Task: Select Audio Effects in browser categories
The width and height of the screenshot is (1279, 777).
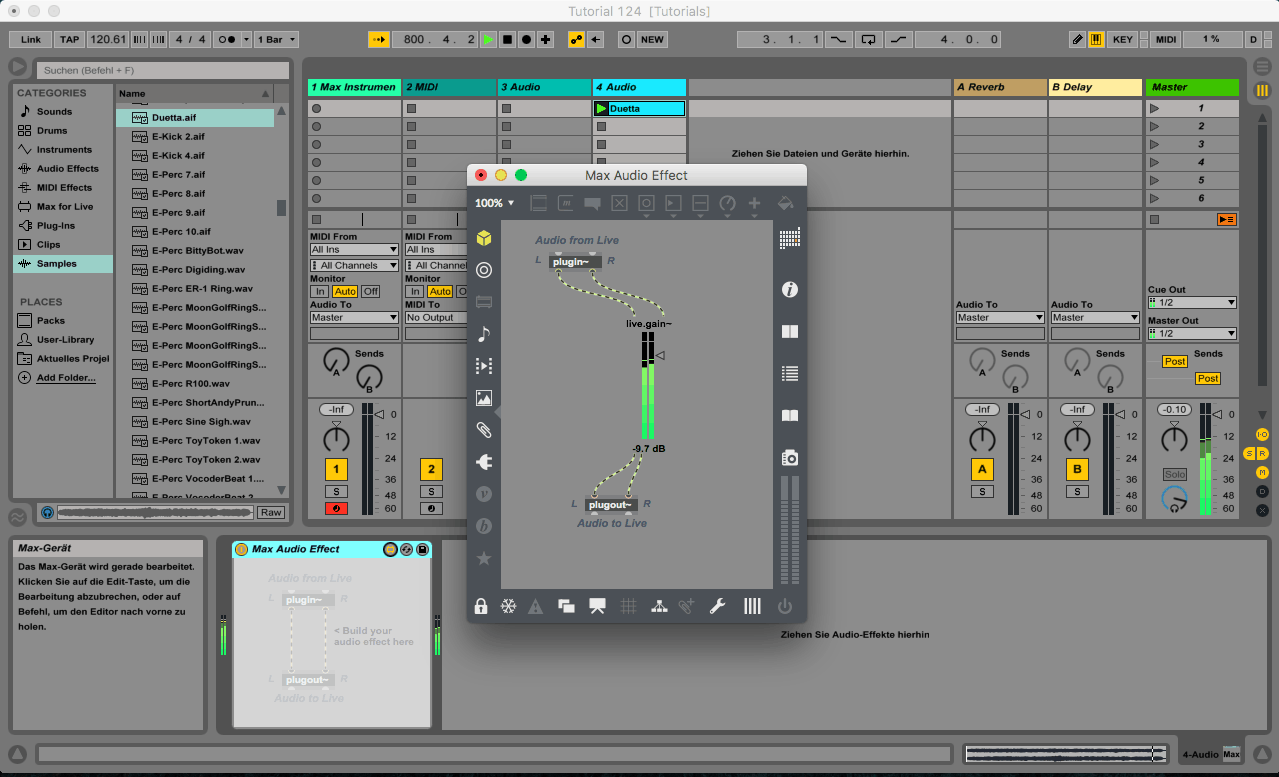Action: pyautogui.click(x=67, y=169)
